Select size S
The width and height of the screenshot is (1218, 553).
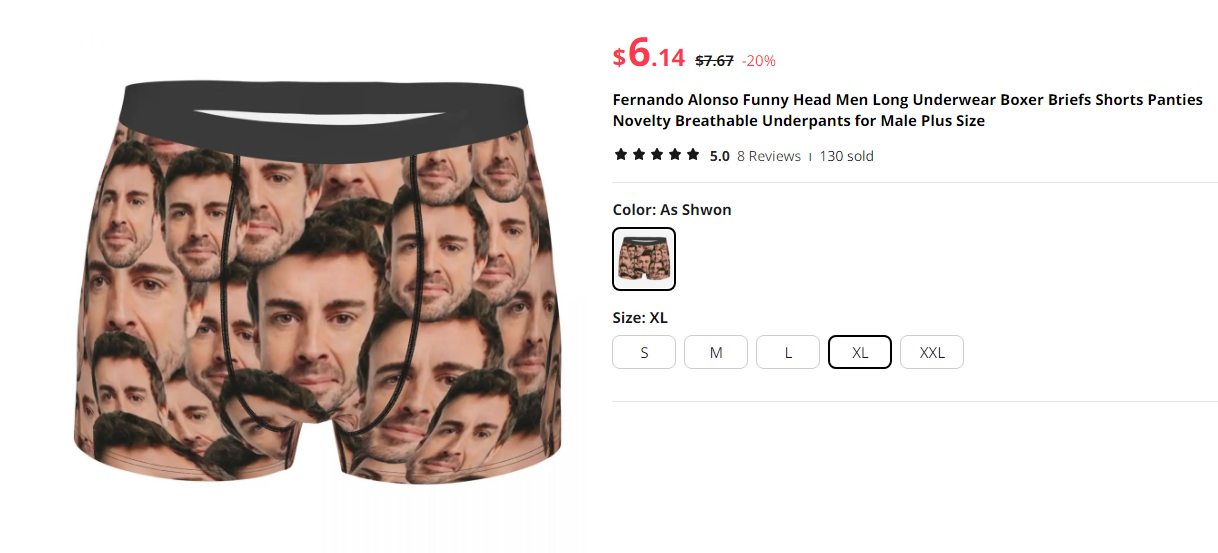pyautogui.click(x=644, y=352)
